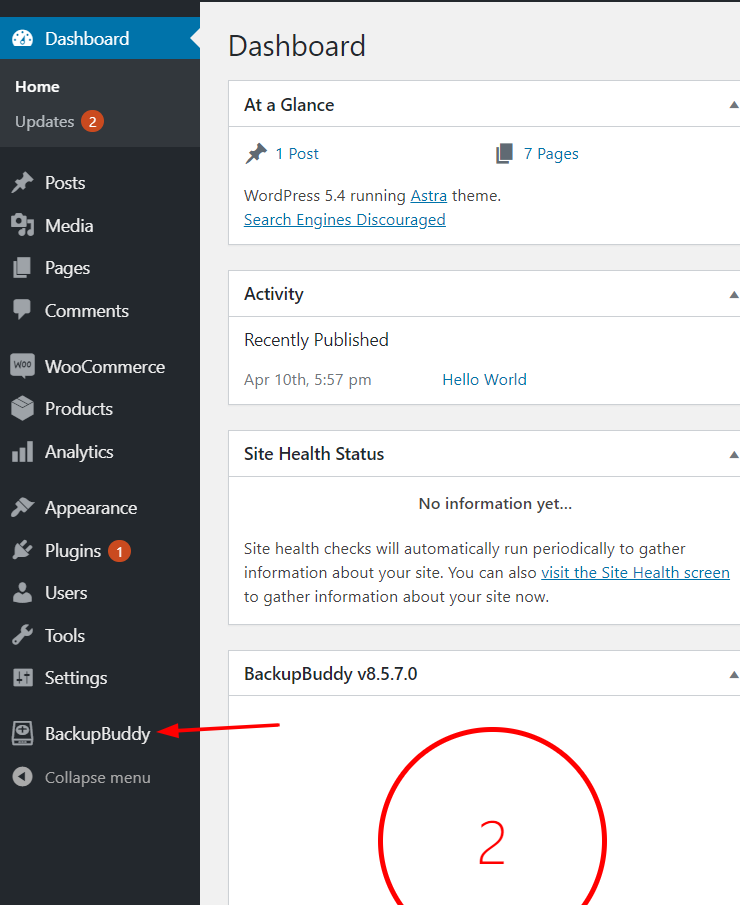
Task: Collapse the Site Health Status widget
Action: (x=734, y=455)
